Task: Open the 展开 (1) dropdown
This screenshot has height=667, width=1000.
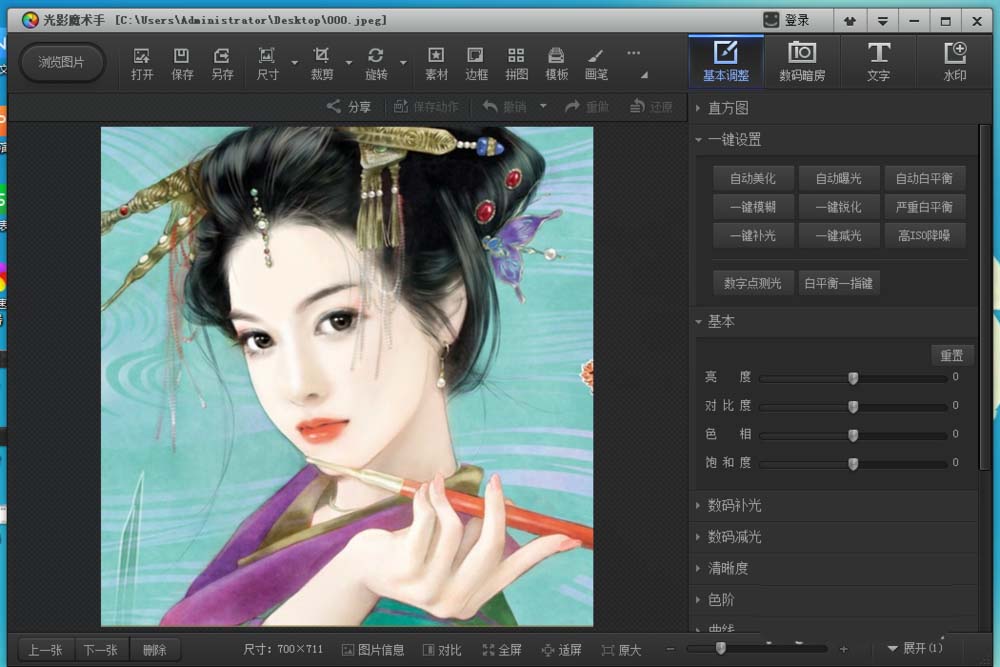Action: 915,649
